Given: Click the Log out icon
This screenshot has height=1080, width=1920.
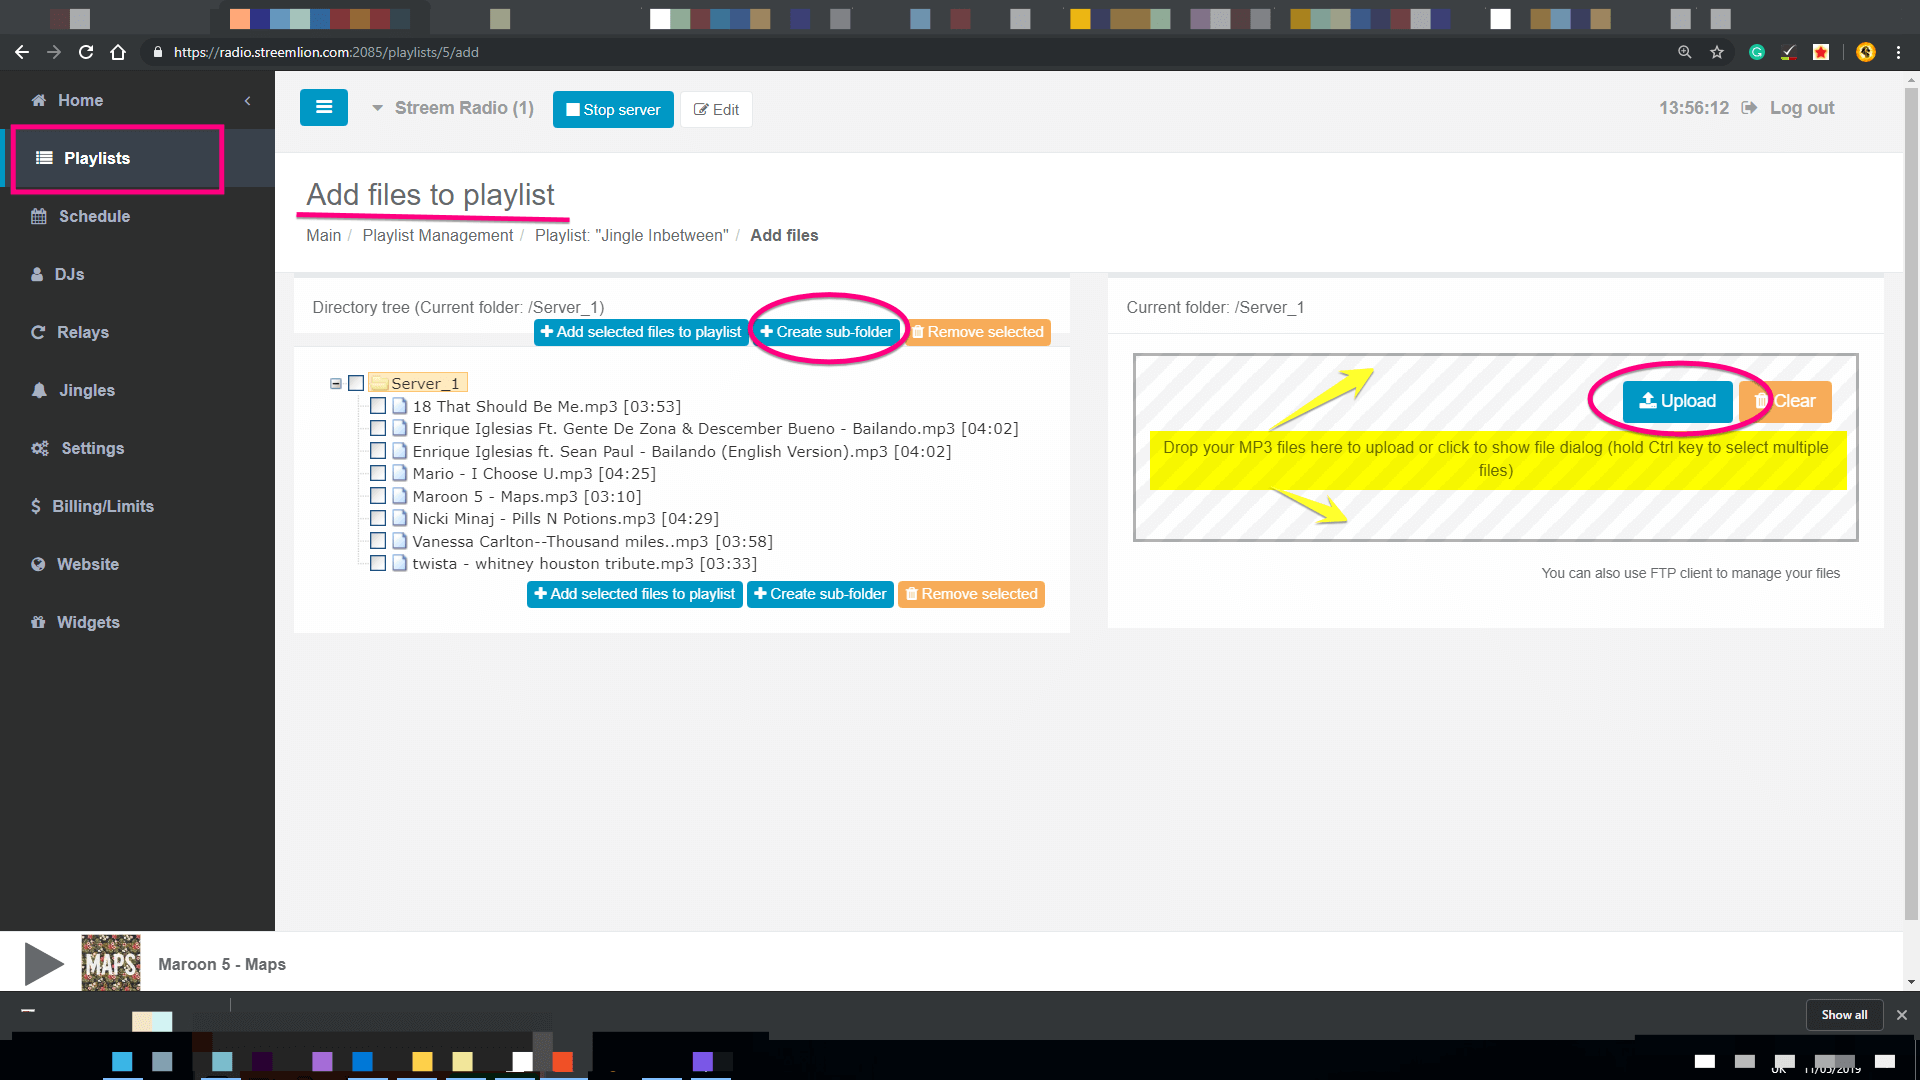Looking at the screenshot, I should pos(1749,108).
